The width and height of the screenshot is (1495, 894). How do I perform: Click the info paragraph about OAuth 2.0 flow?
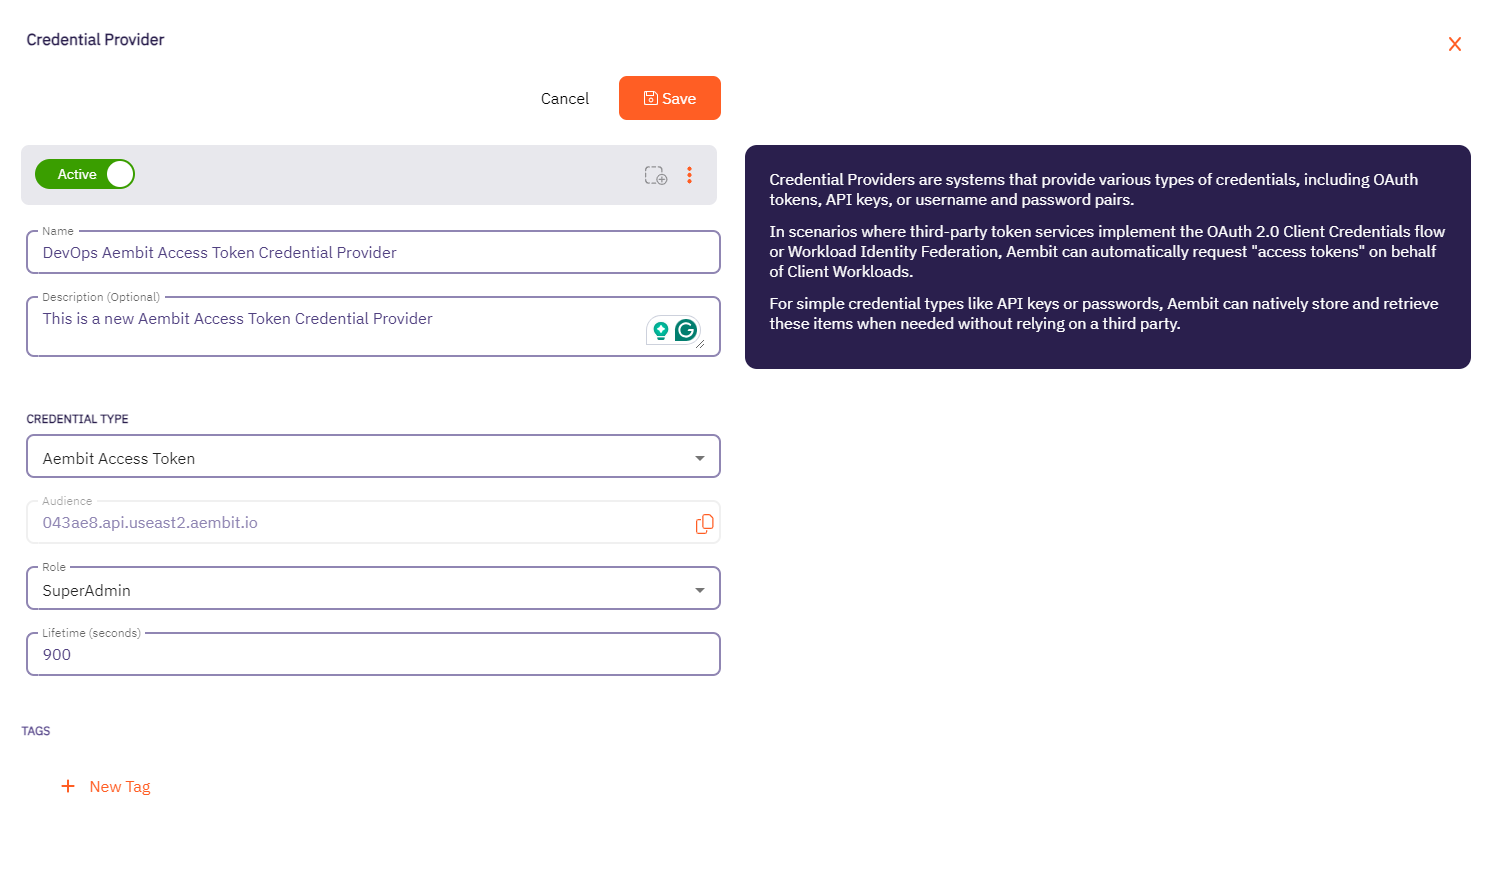(x=1107, y=251)
